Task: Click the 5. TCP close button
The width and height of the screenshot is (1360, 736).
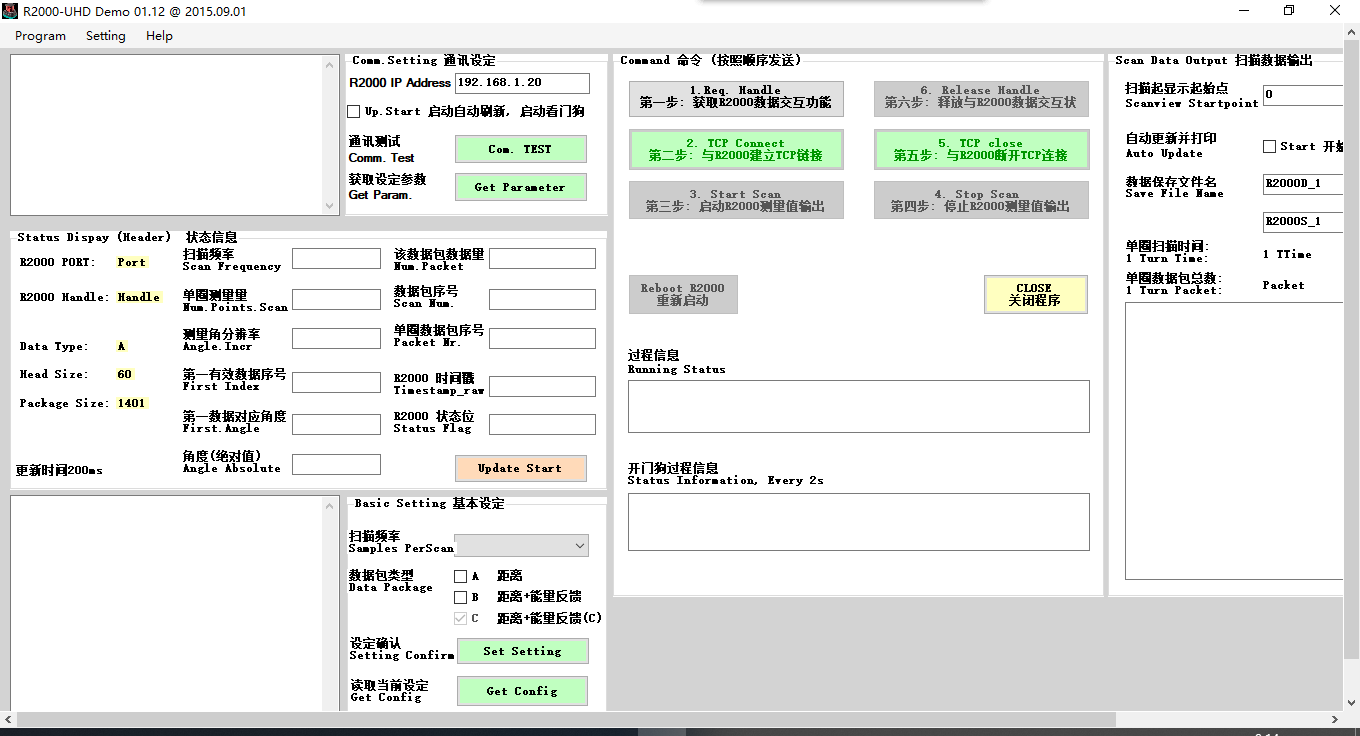Action: click(981, 150)
